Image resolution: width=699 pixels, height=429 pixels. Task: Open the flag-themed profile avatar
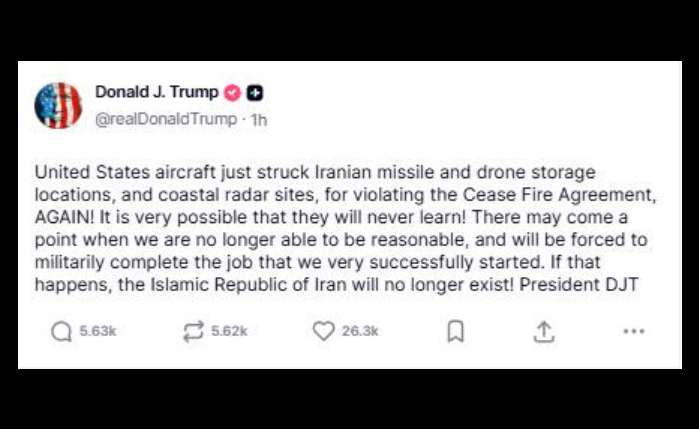tap(58, 105)
